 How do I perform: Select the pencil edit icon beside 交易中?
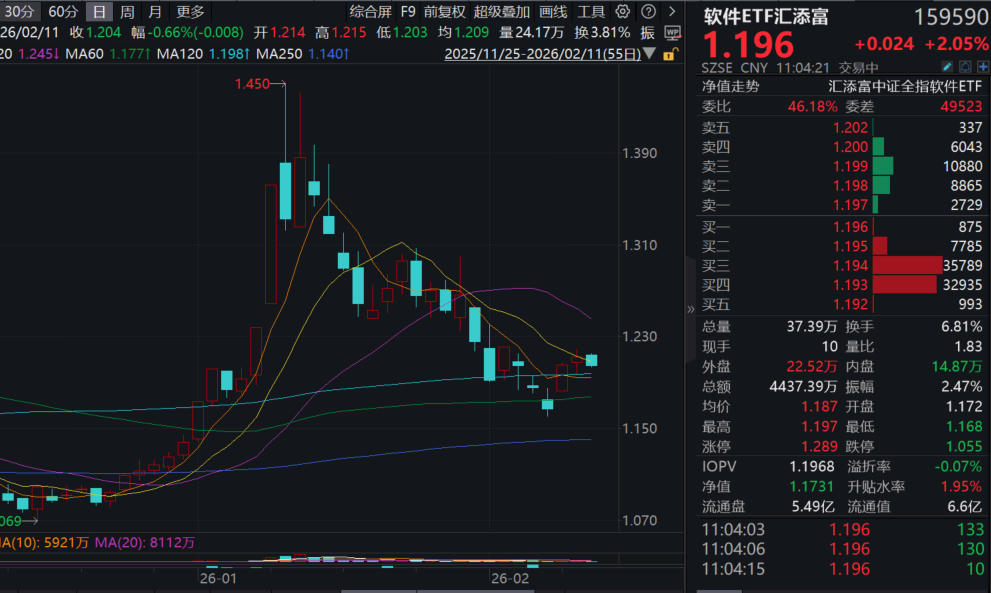tap(947, 66)
